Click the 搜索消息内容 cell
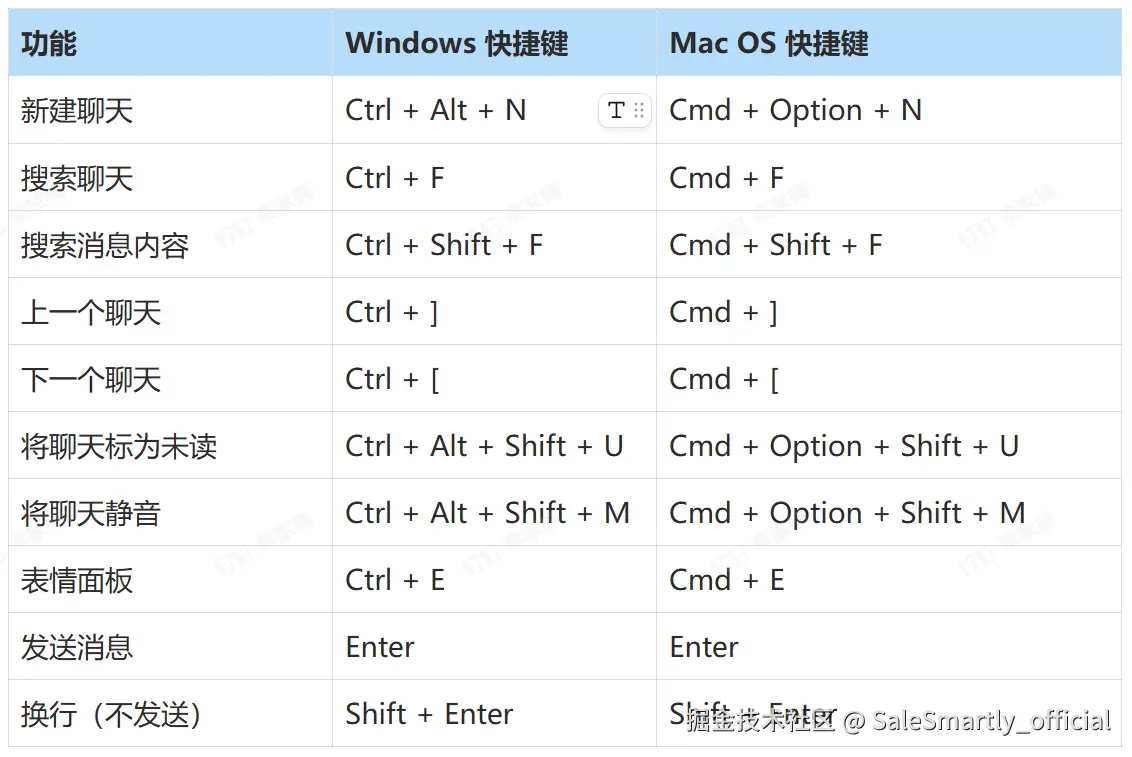Image resolution: width=1132 pixels, height=757 pixels. tap(105, 245)
